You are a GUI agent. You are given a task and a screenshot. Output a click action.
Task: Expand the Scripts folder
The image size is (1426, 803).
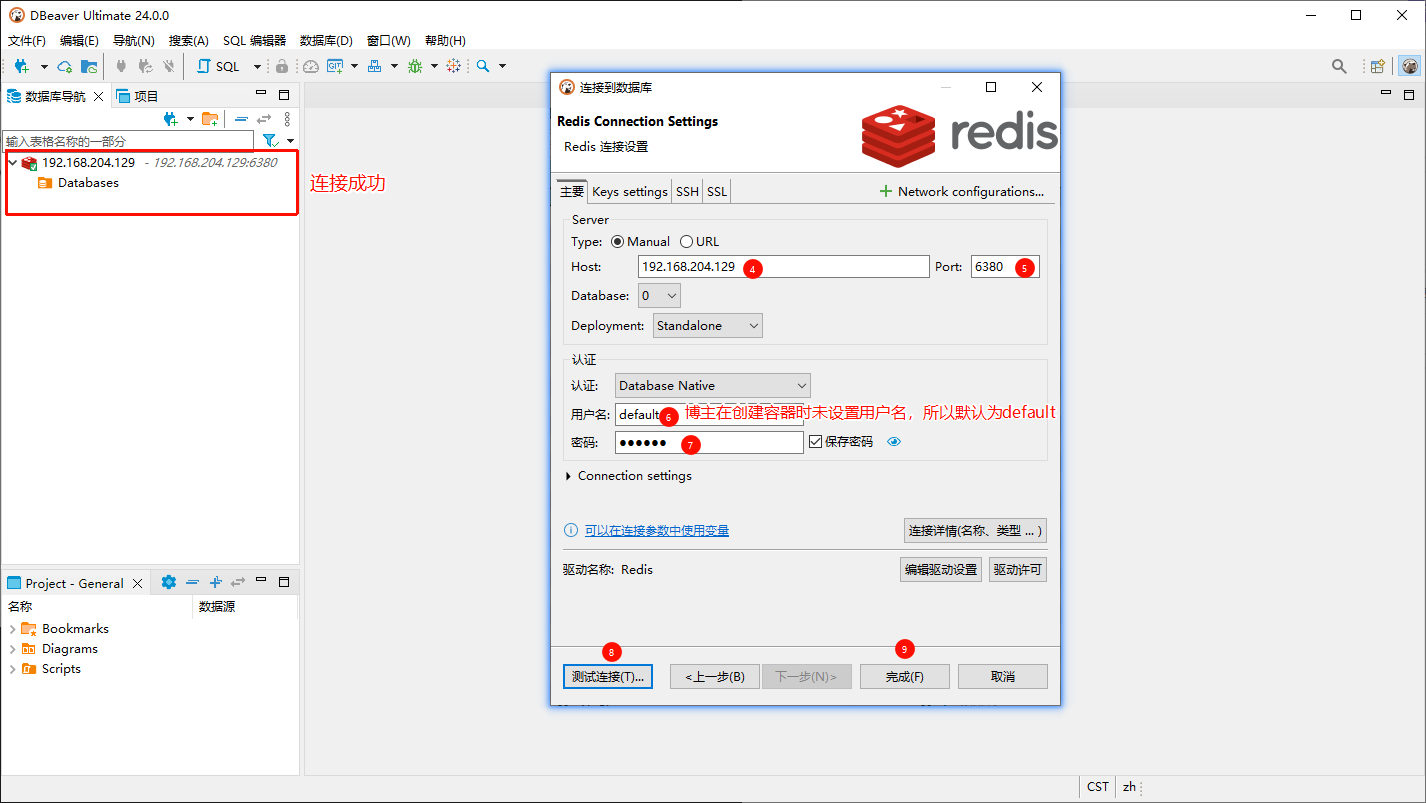12,669
